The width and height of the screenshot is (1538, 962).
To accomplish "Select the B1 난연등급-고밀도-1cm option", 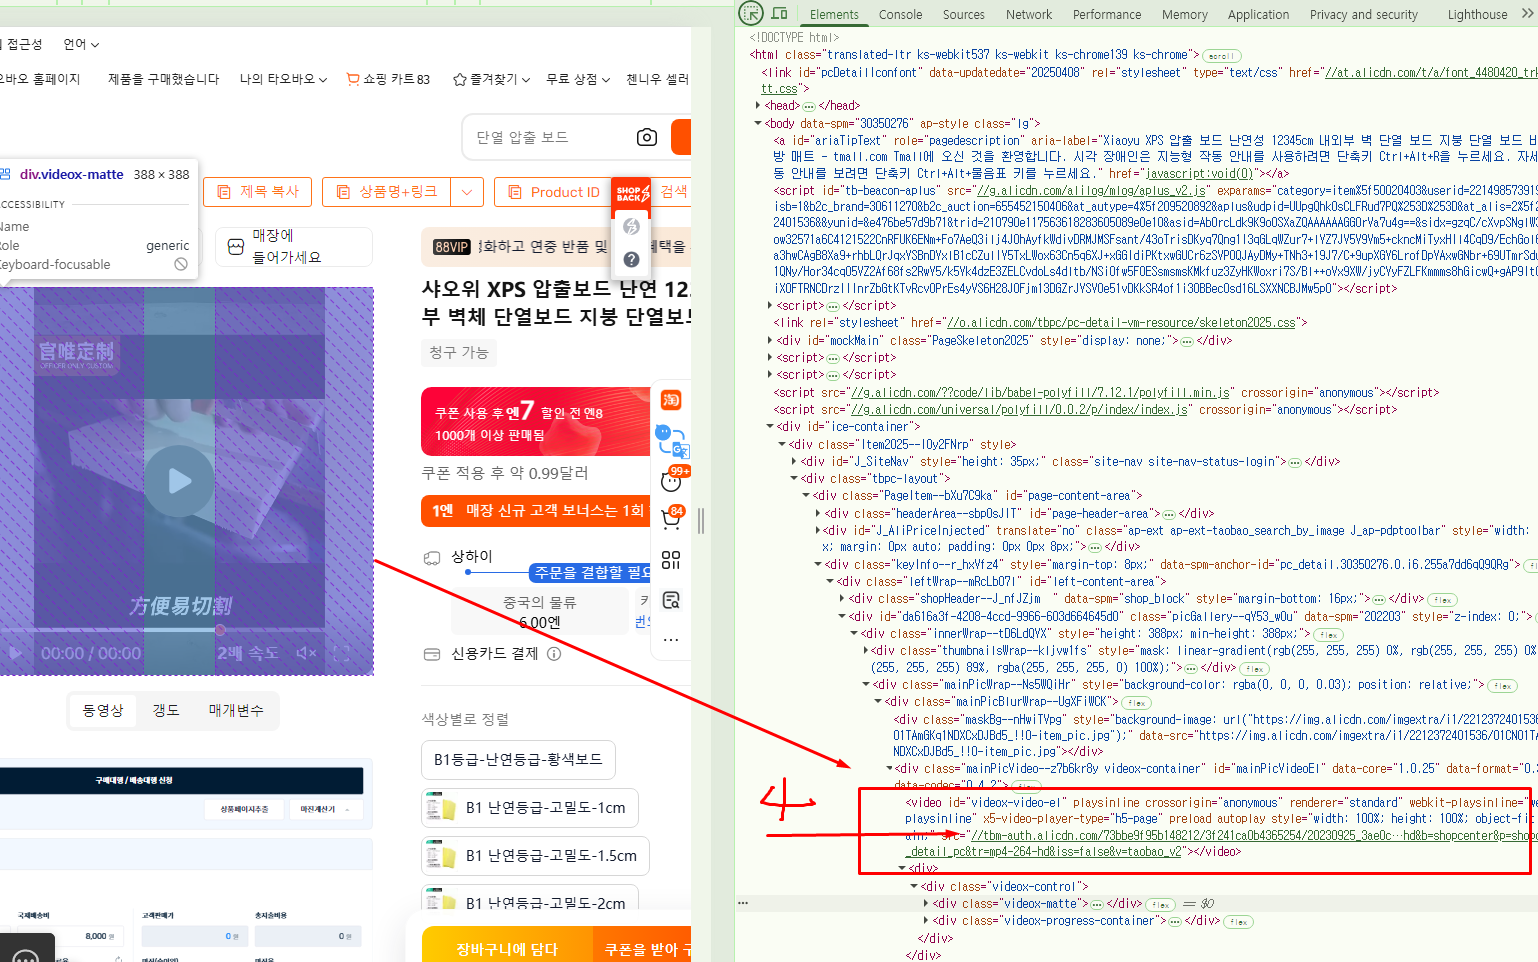I will [x=530, y=808].
